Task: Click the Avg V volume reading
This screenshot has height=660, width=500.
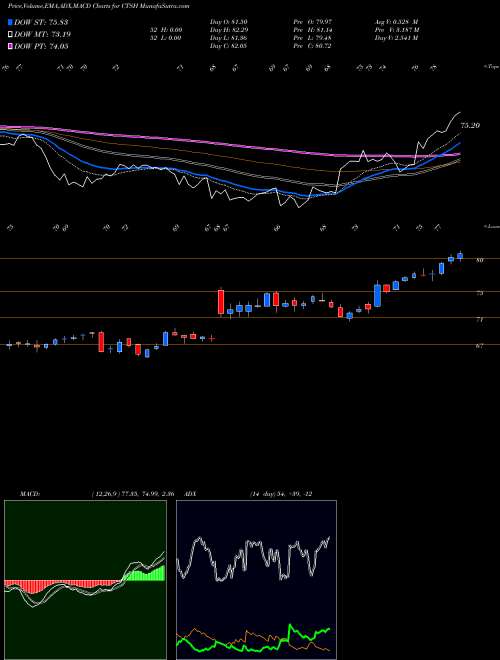Action: click(x=396, y=22)
